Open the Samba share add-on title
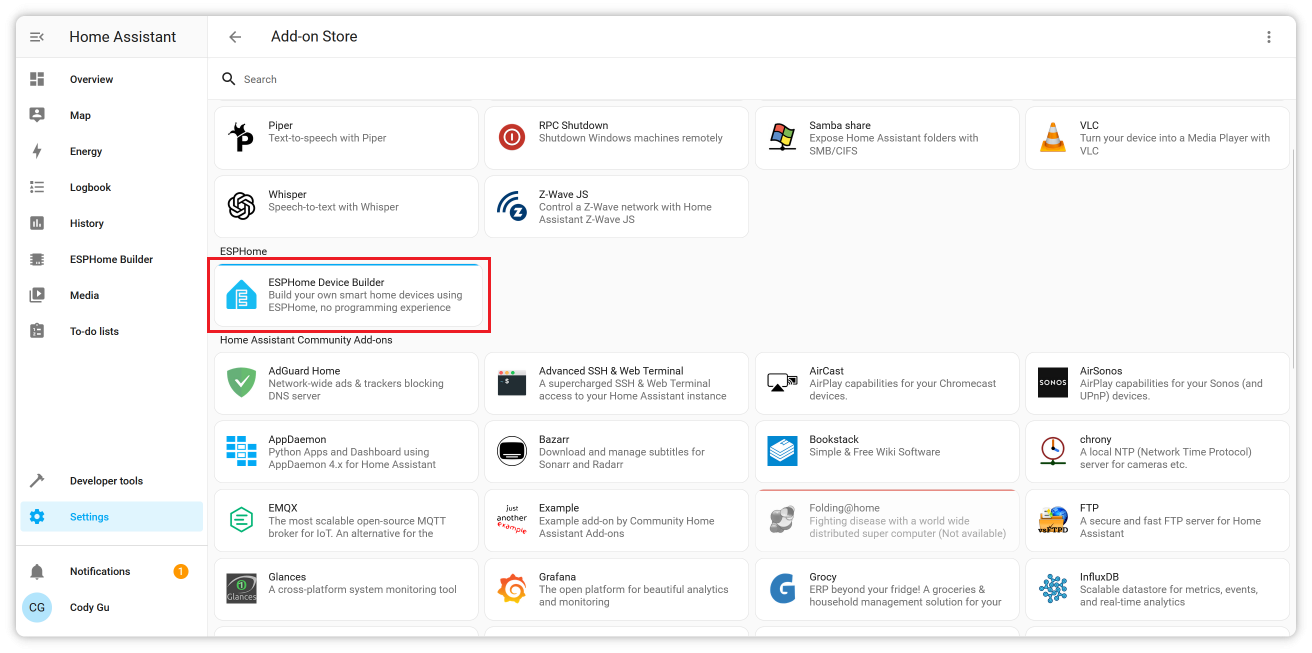 click(x=840, y=126)
